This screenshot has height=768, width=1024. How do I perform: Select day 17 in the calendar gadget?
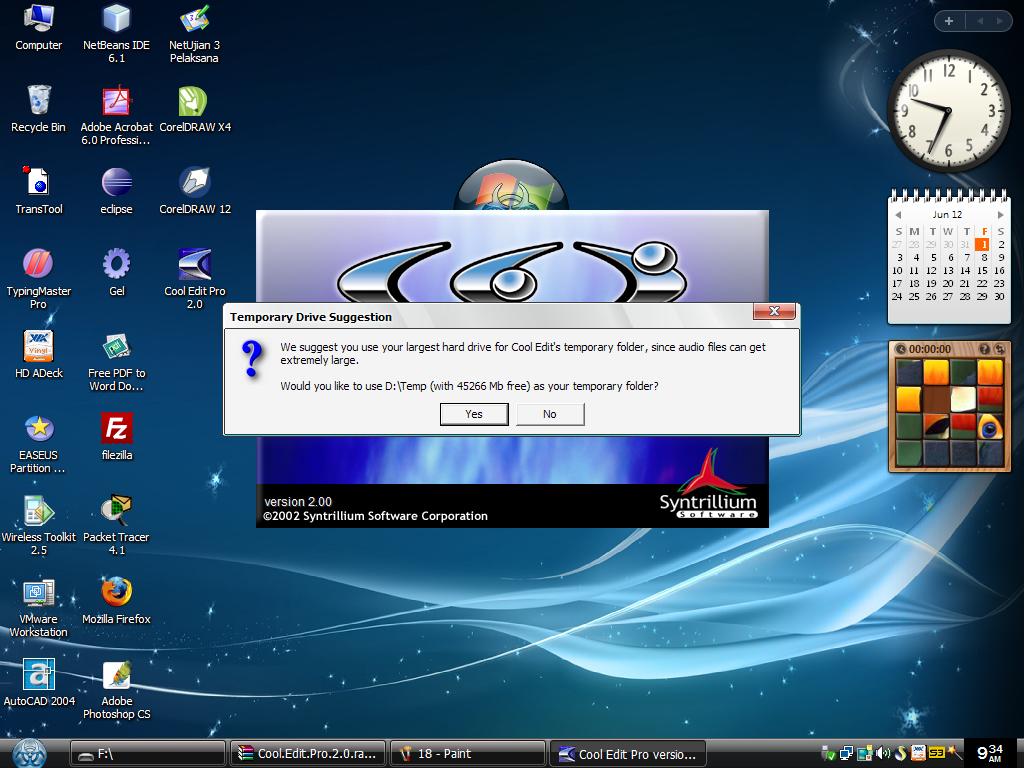click(x=898, y=283)
